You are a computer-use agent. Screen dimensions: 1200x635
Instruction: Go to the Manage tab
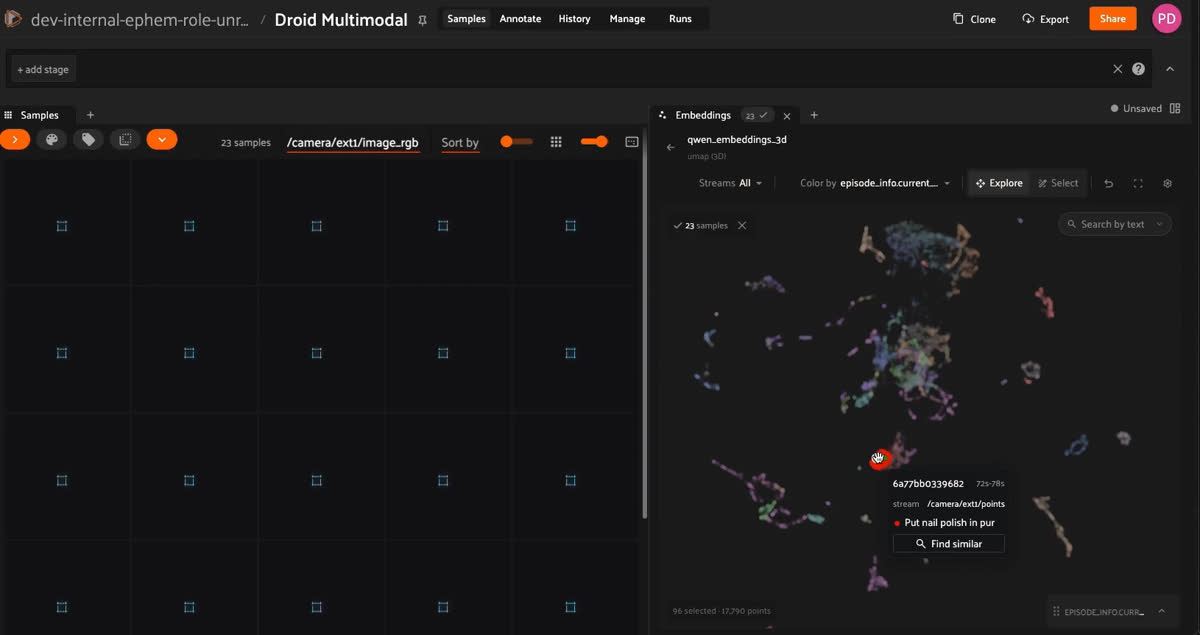[627, 19]
